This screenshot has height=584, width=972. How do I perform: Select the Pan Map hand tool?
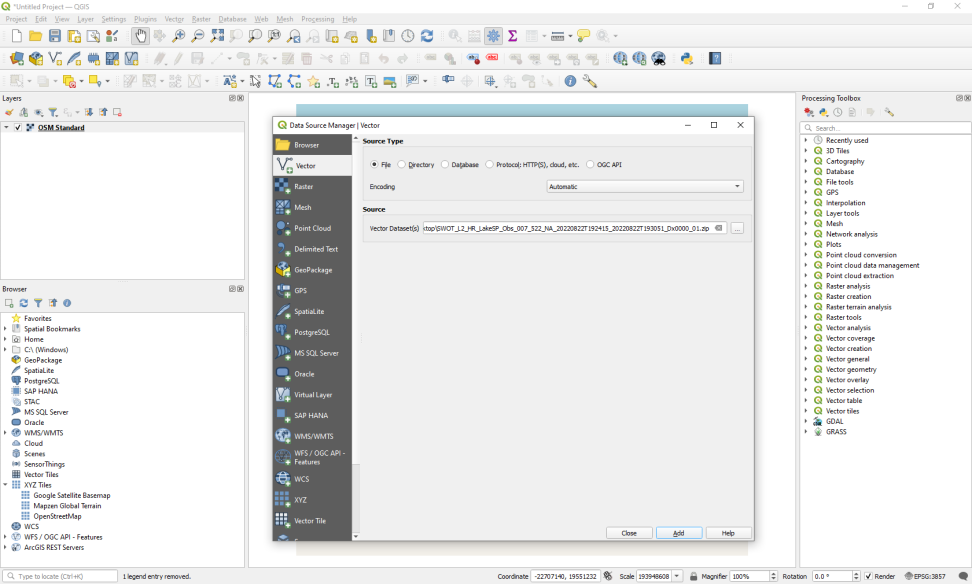click(141, 36)
